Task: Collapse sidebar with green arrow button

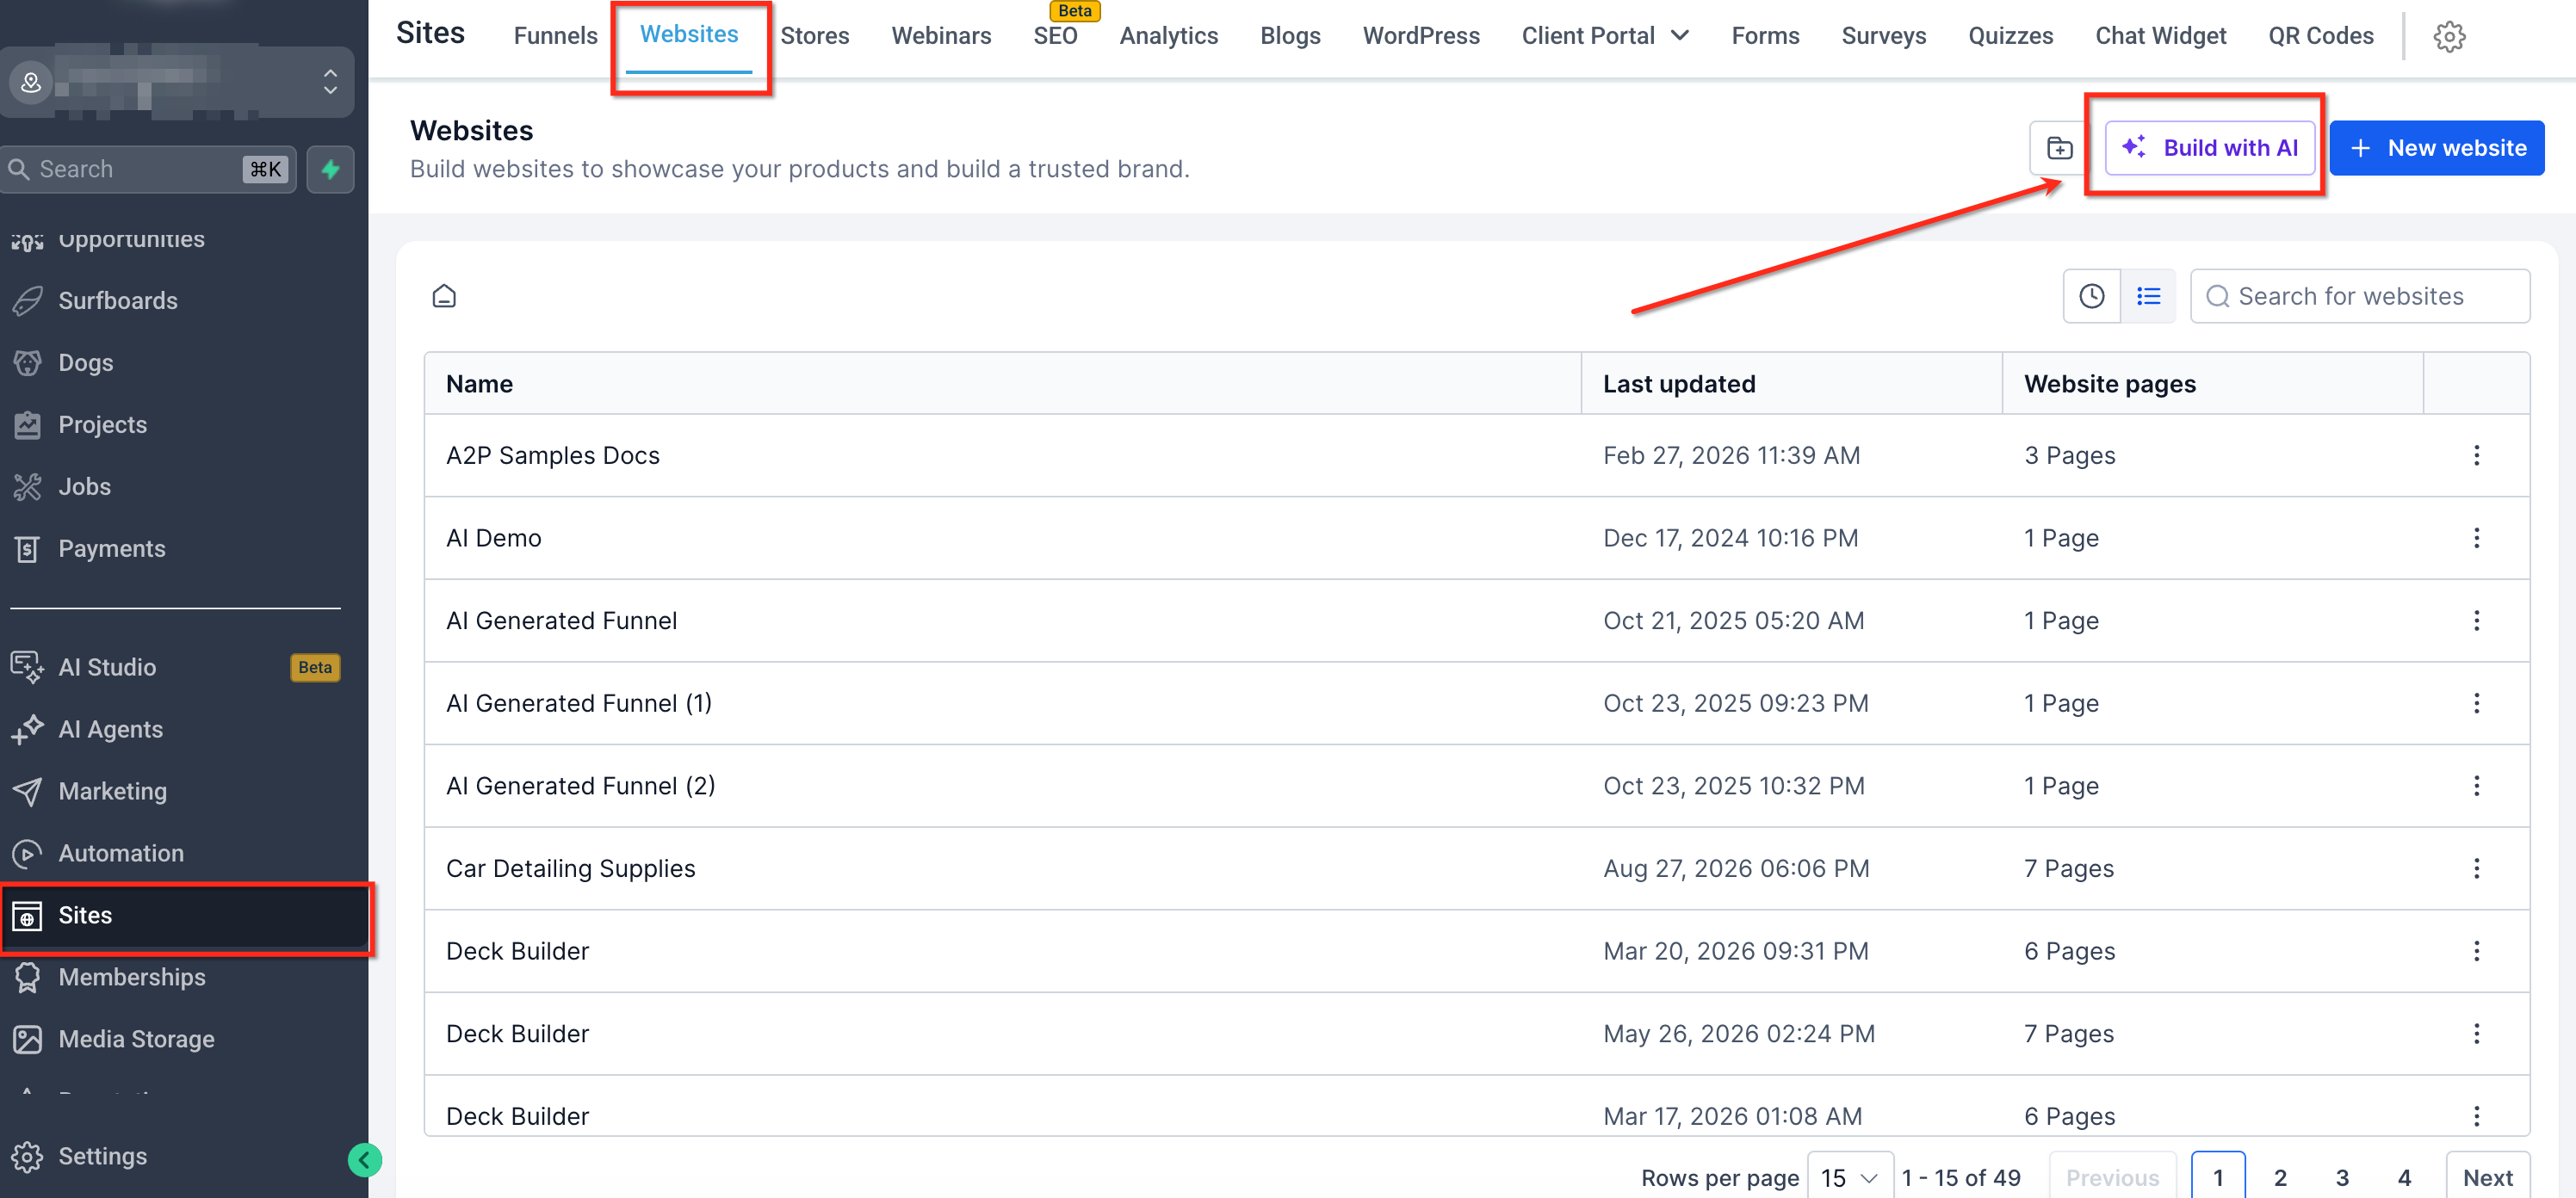Action: pyautogui.click(x=364, y=1160)
